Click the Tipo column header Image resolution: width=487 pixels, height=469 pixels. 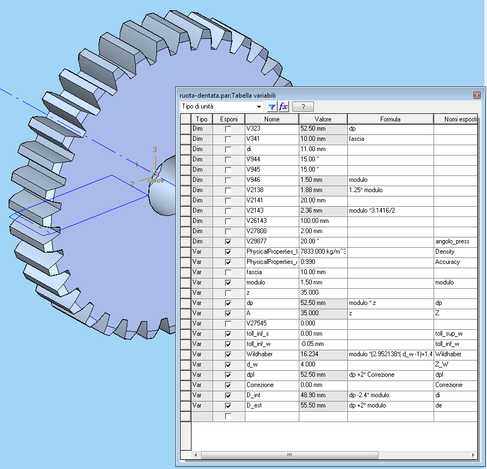click(202, 119)
